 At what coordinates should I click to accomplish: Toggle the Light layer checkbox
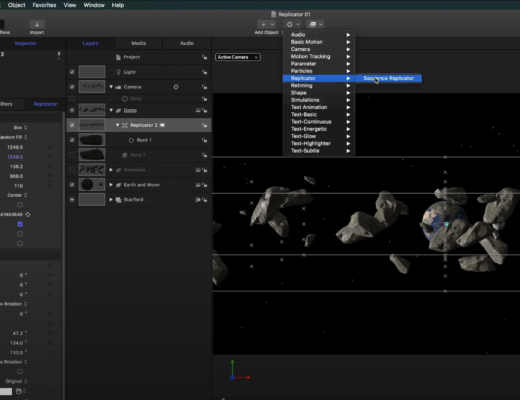click(x=72, y=72)
